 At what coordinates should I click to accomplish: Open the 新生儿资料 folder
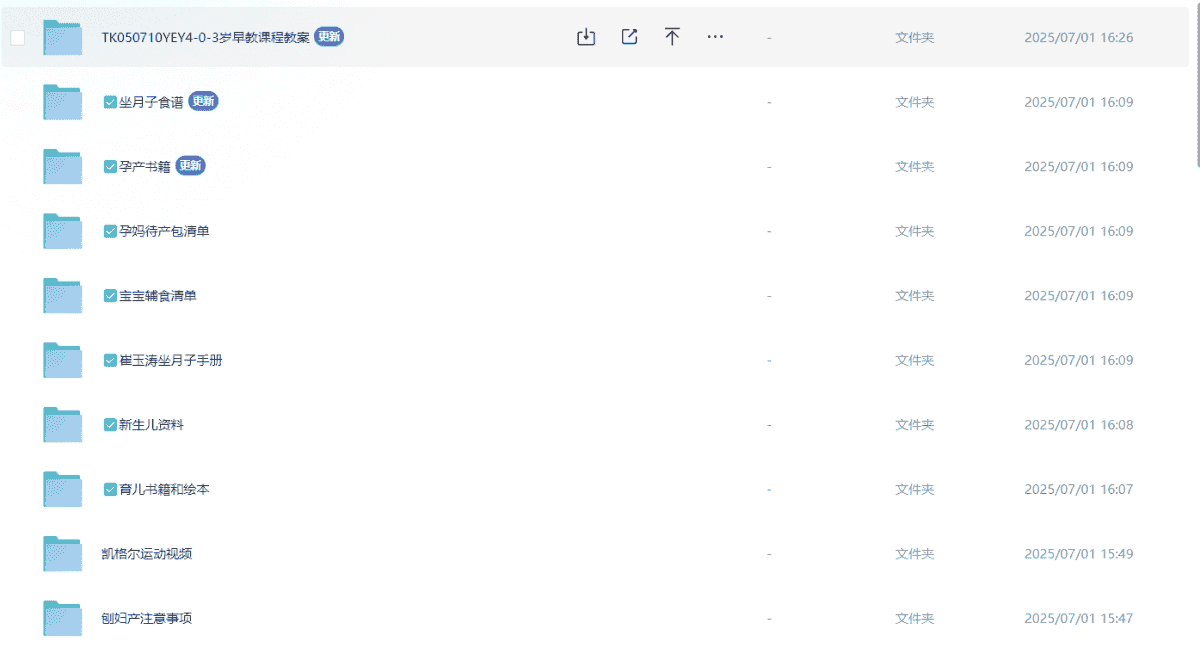(151, 425)
